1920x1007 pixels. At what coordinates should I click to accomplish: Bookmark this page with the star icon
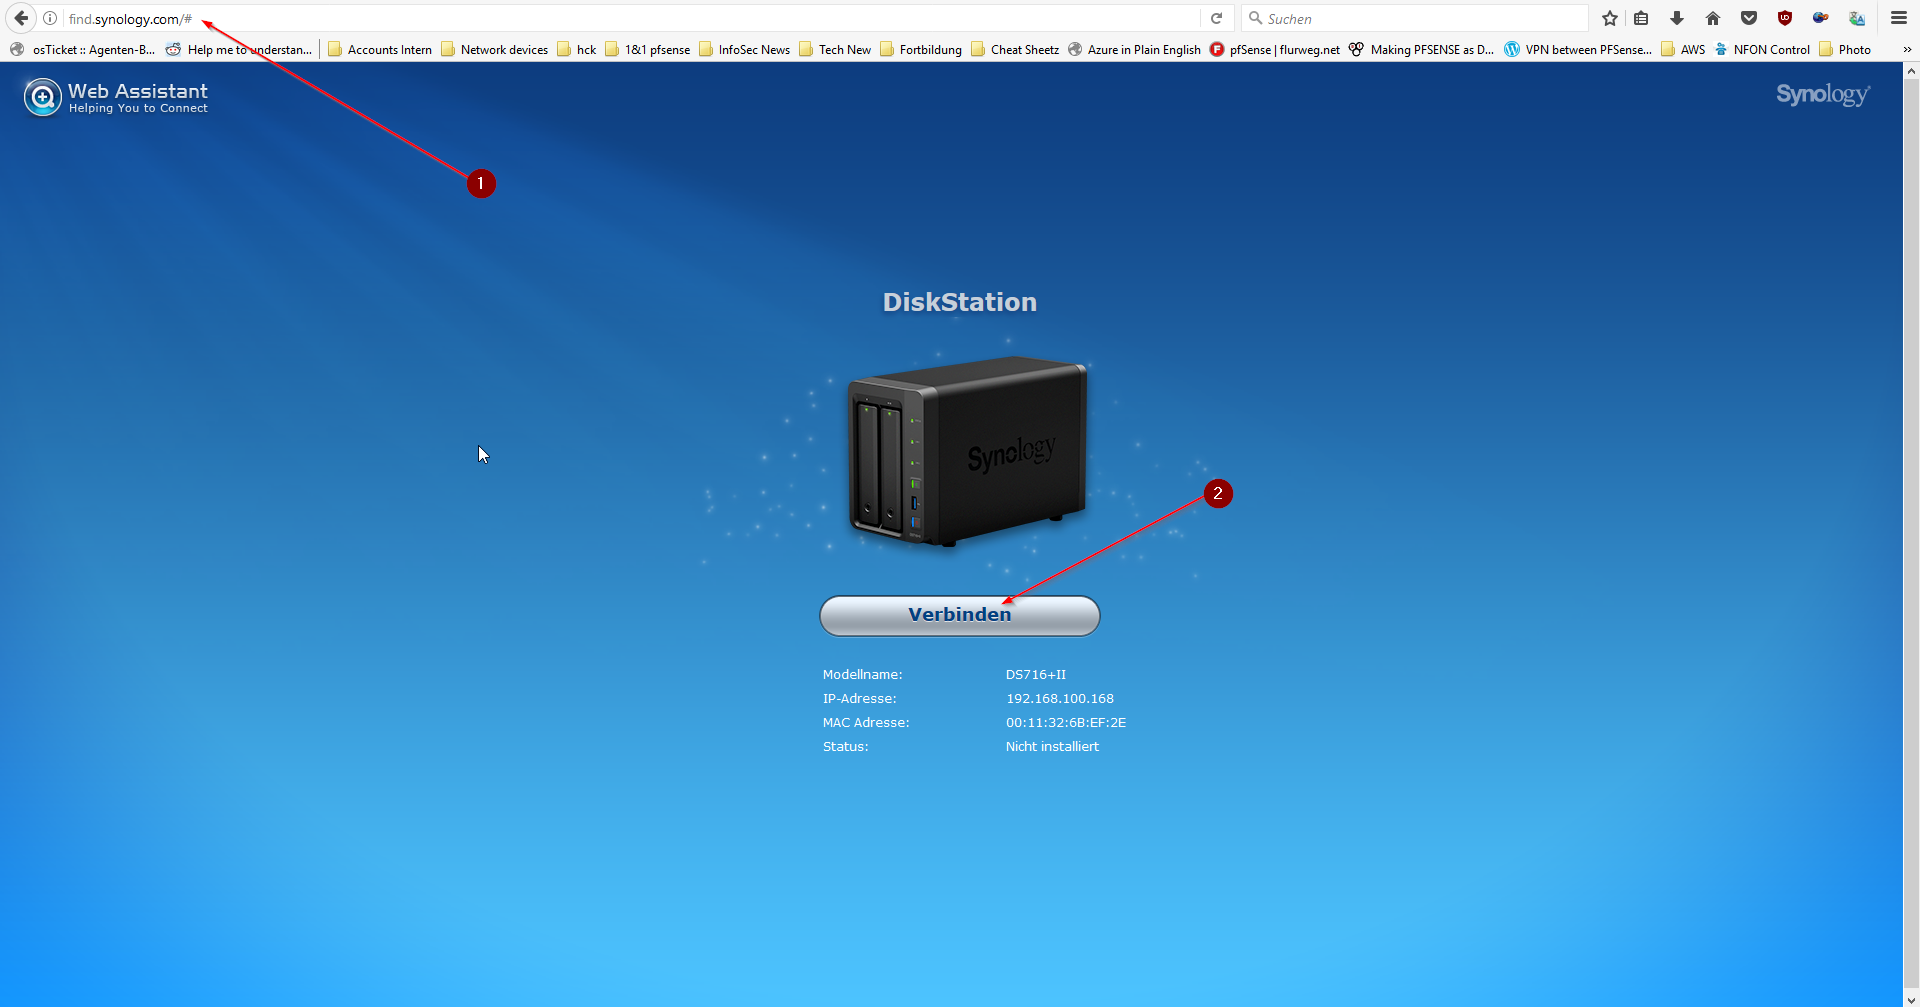point(1610,18)
